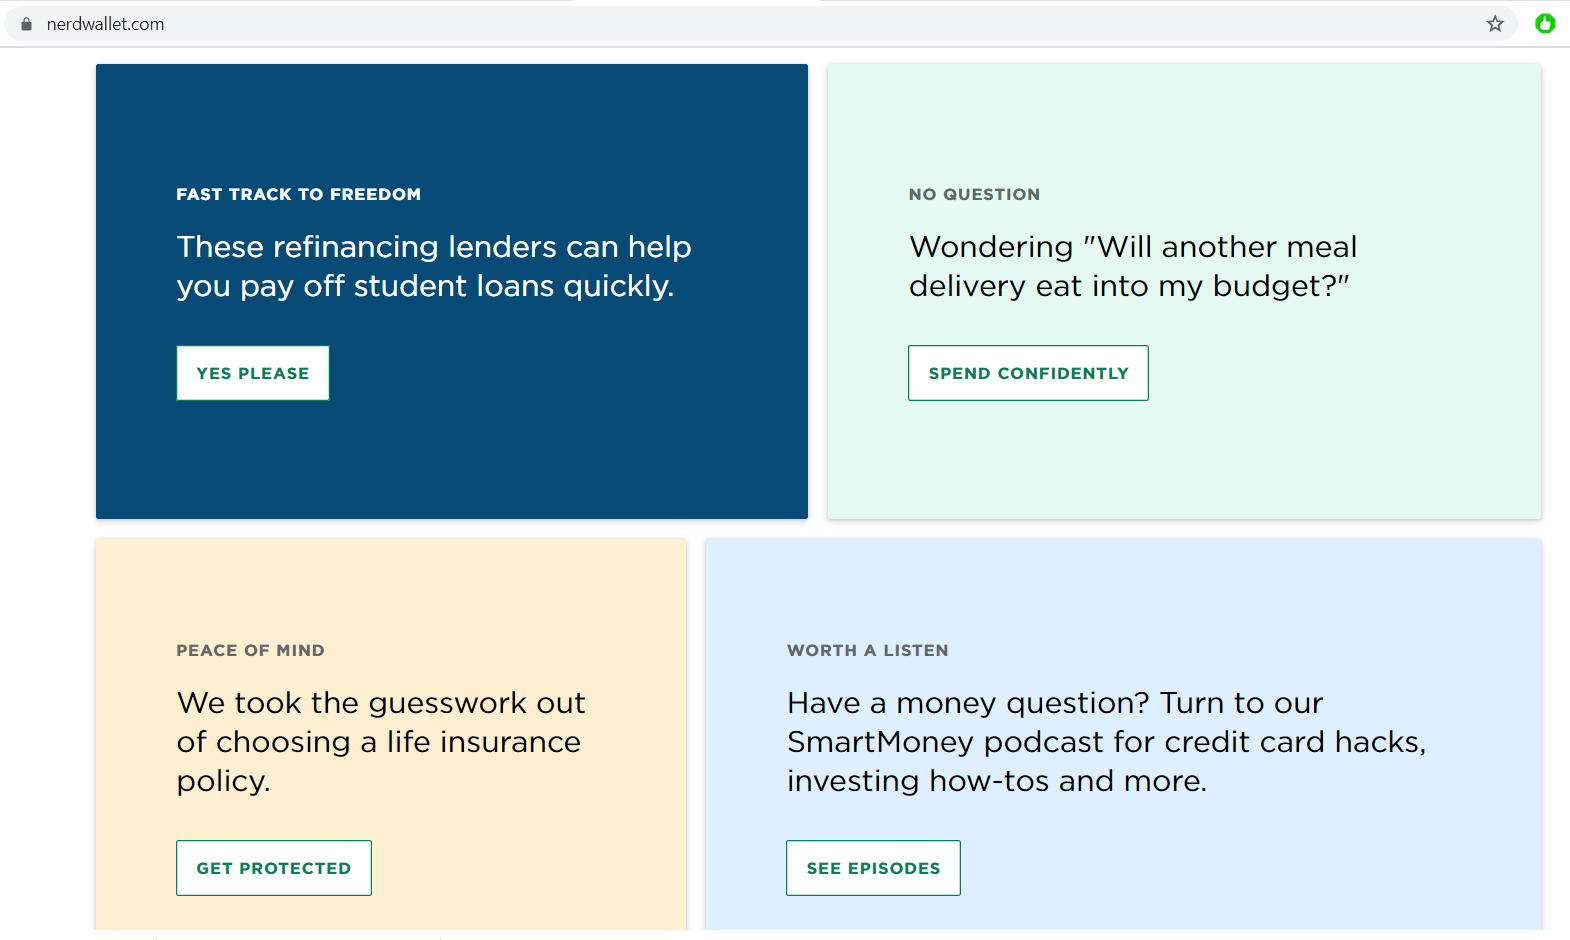Viewport: 1570px width, 940px height.
Task: Click the SmartMoney podcast headline text
Action: pos(1107,741)
